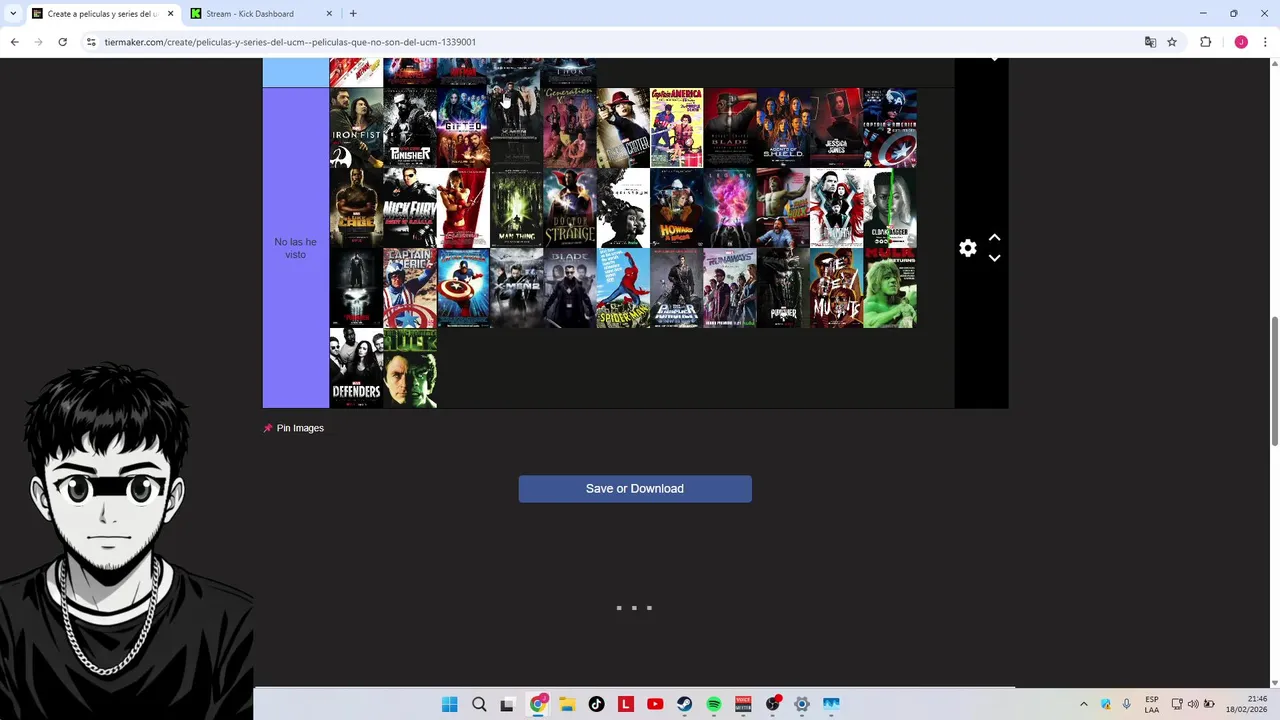
Task: Close the tiermaker browser tab
Action: 170,14
